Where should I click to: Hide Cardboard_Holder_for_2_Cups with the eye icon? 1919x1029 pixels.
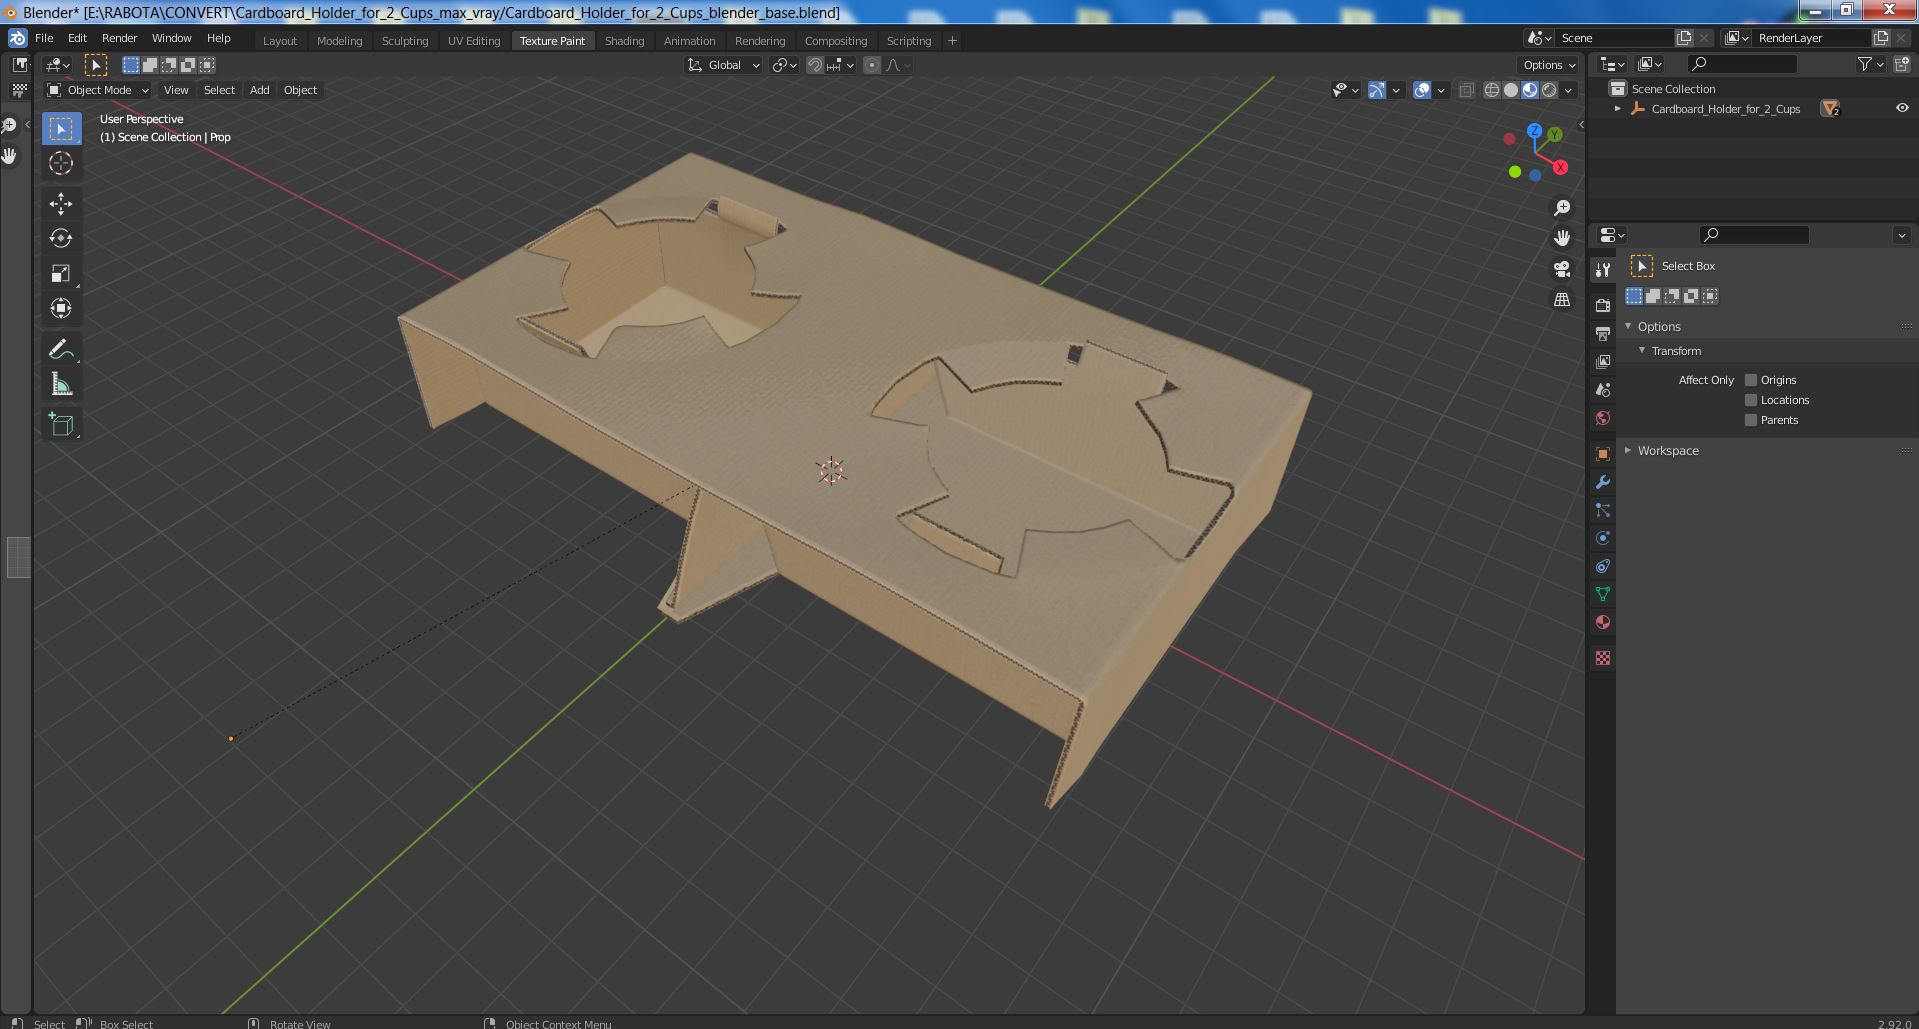tap(1902, 108)
